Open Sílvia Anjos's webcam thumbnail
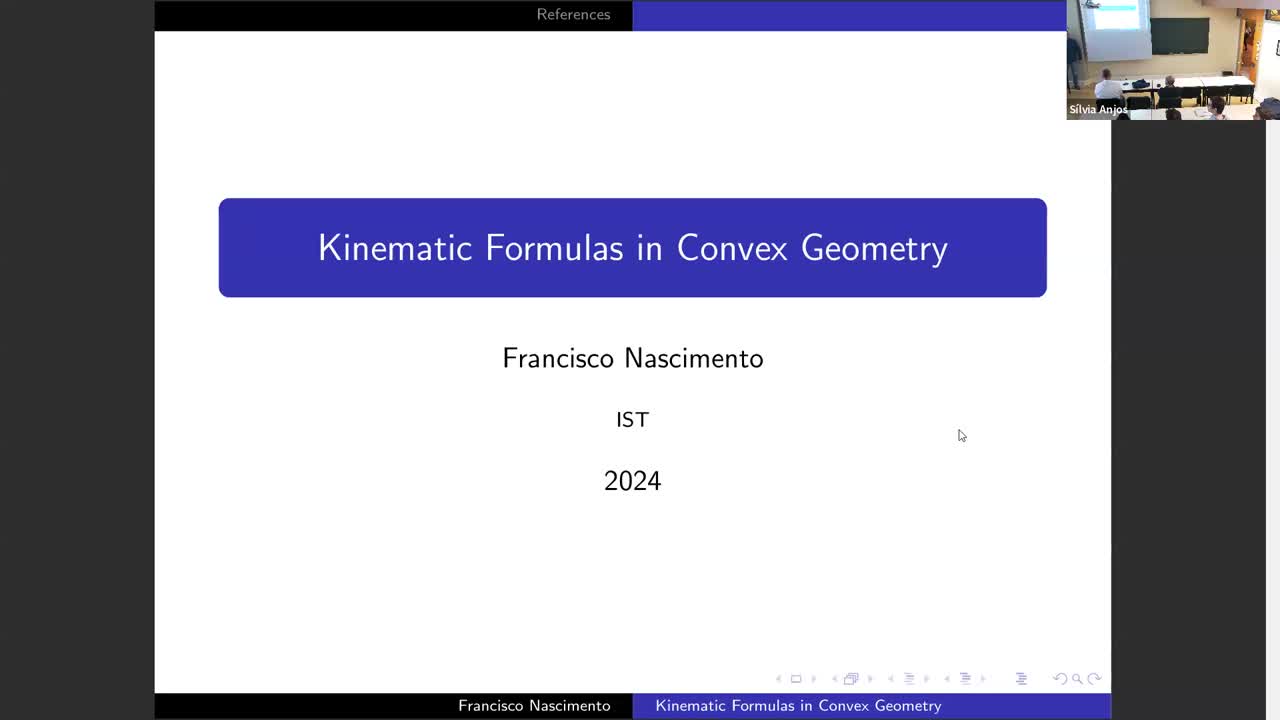Screen dimensions: 1280x720 pos(1170,60)
